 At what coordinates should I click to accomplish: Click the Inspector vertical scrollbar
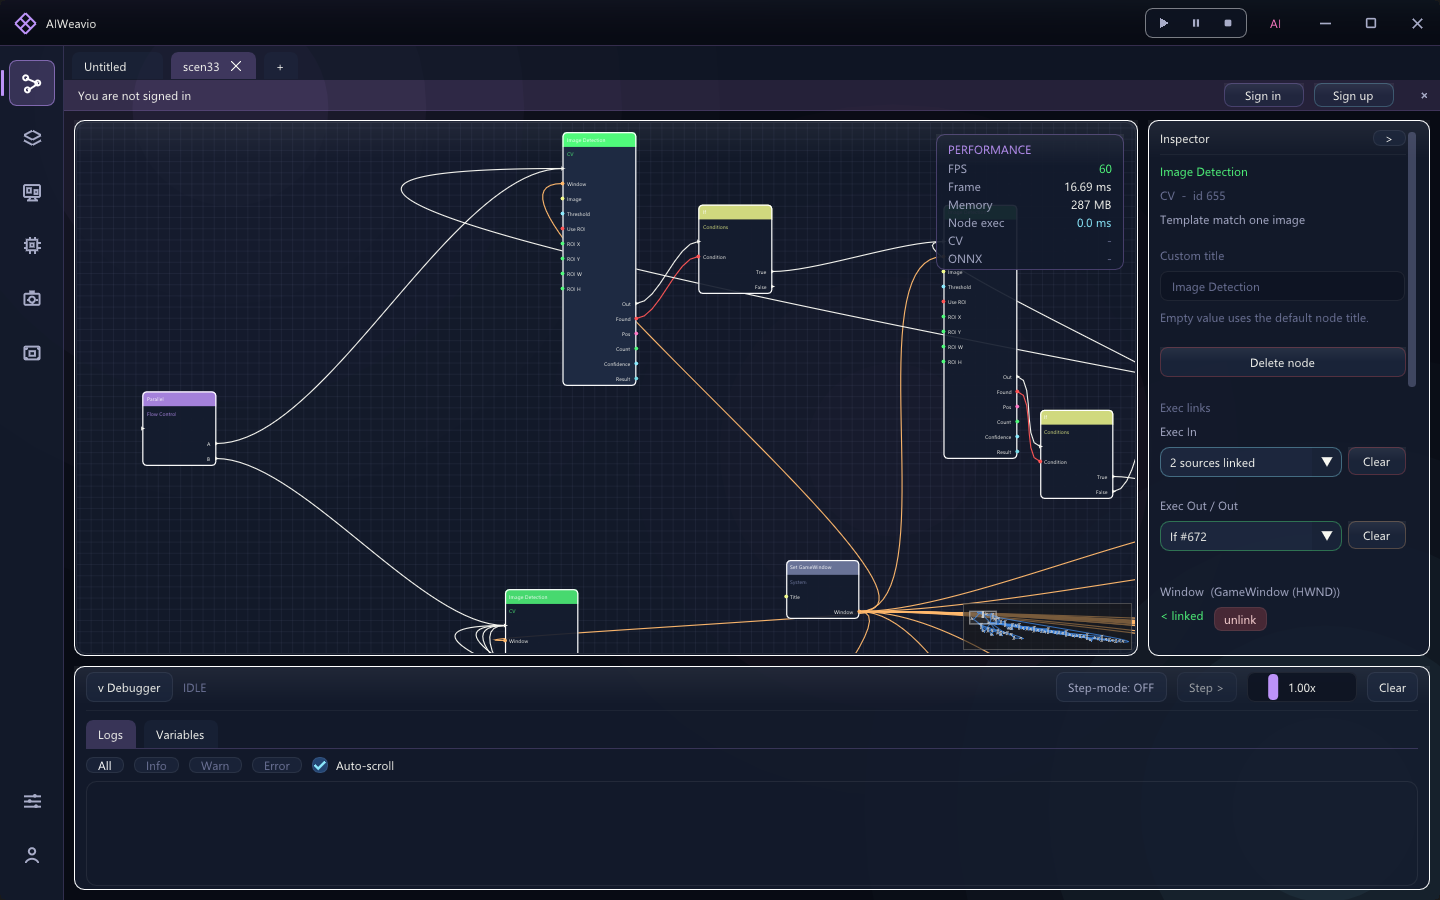1412,258
